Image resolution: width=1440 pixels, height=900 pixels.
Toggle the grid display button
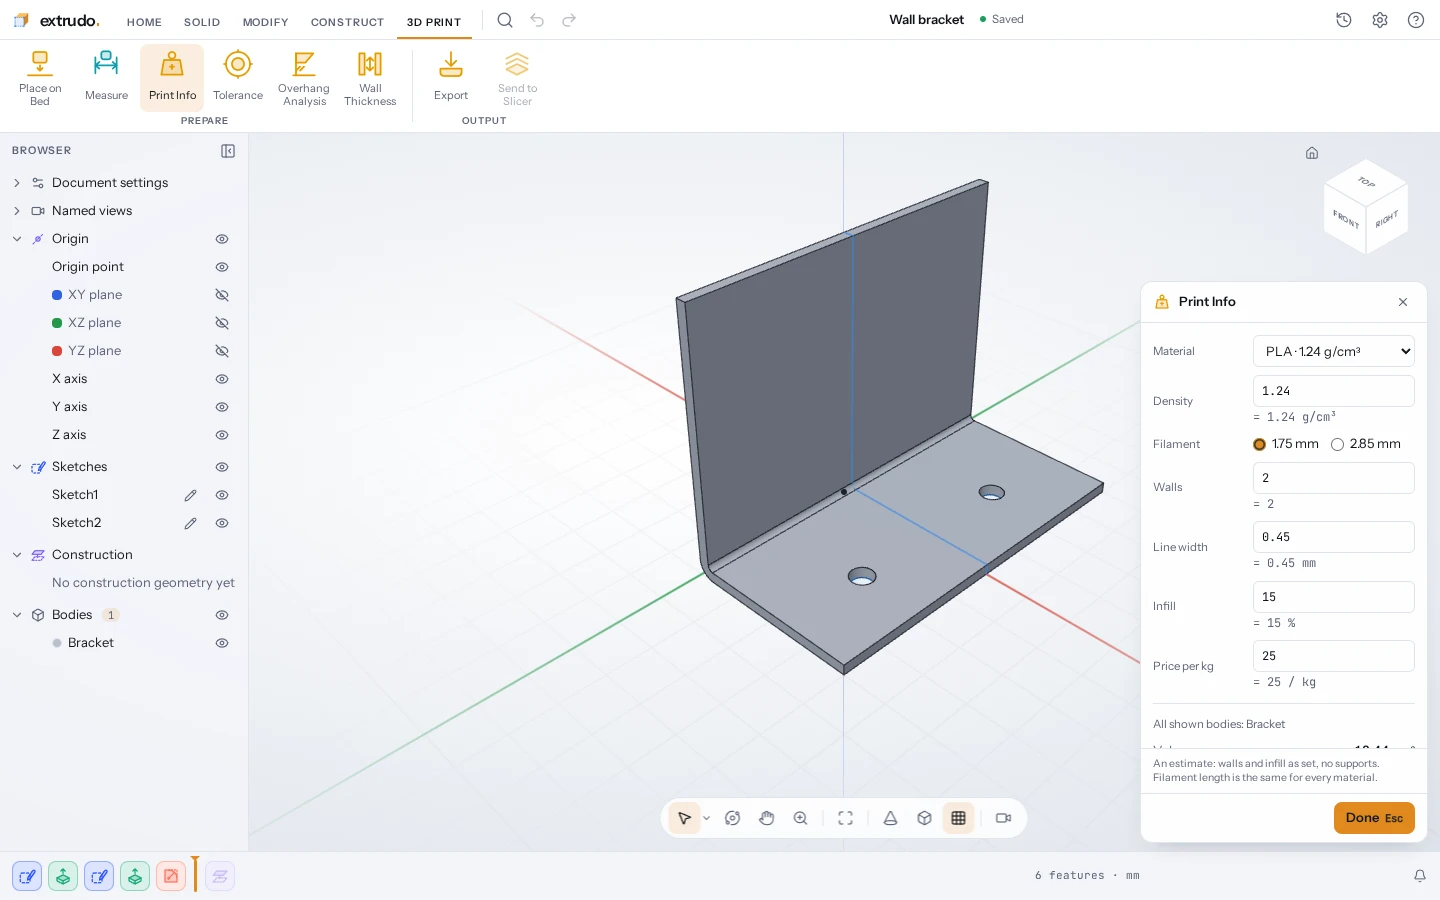click(x=959, y=818)
